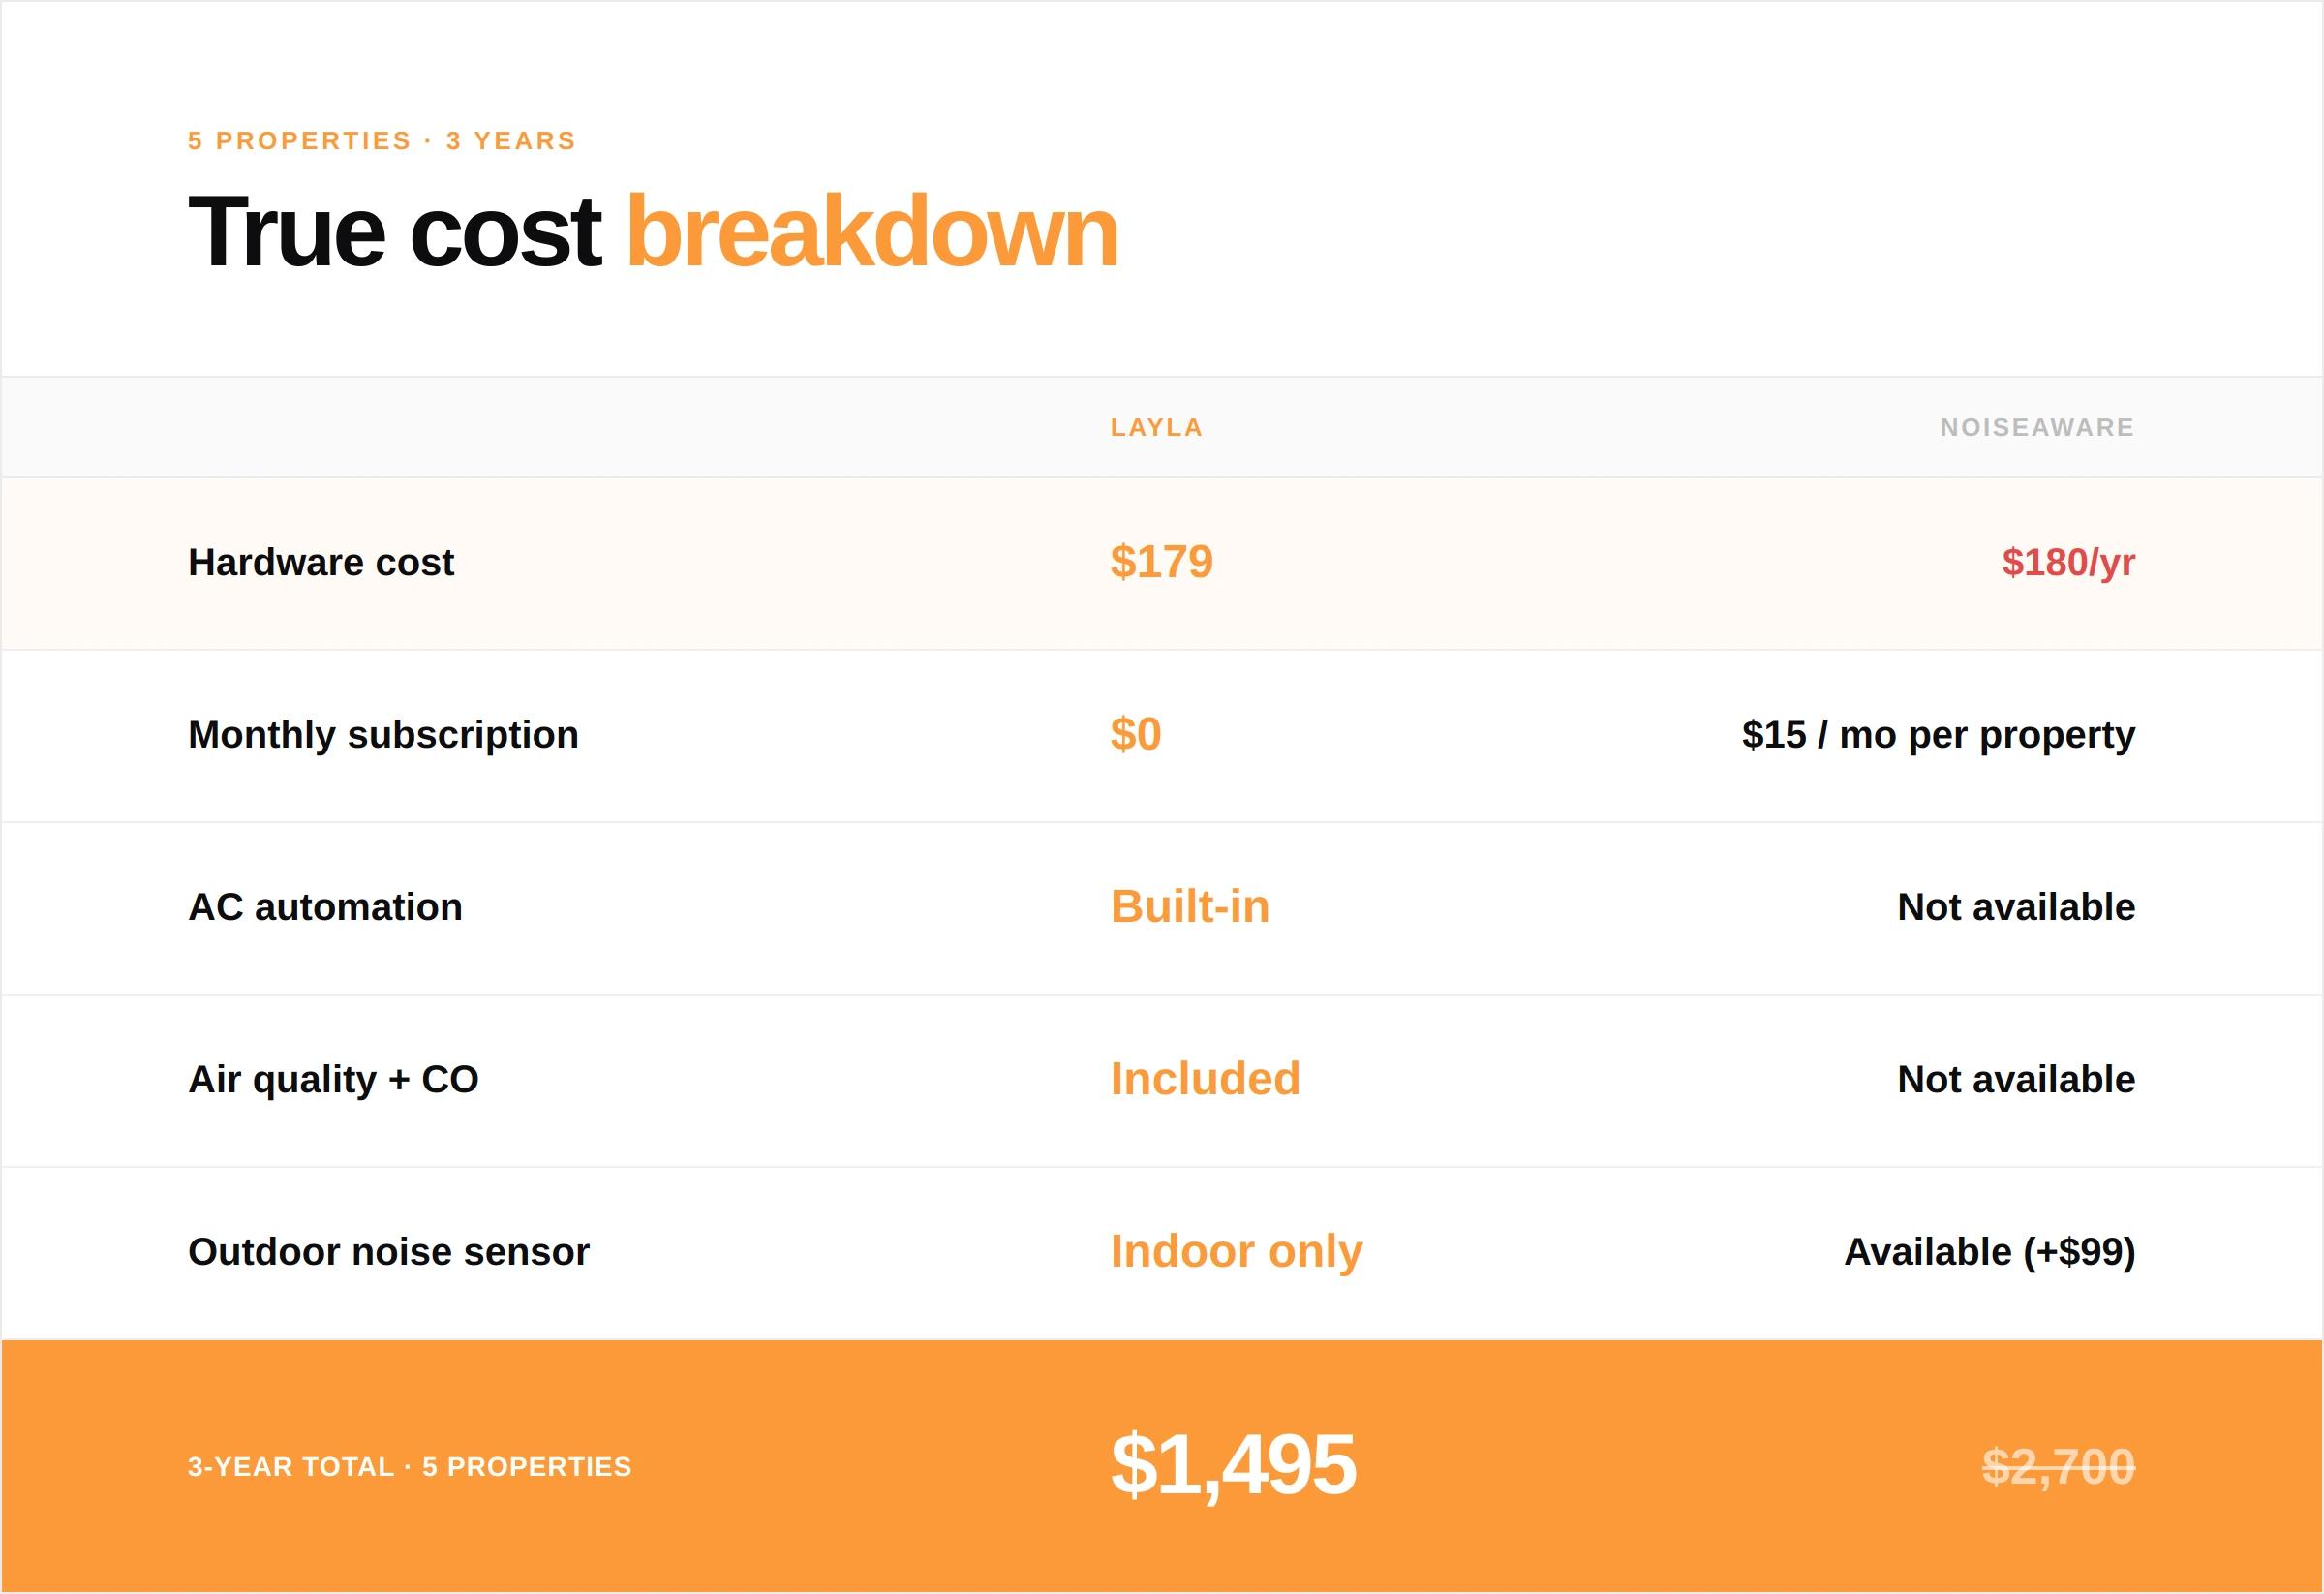Viewport: 2324px width, 1594px height.
Task: Click the red $180/yr value
Action: pos(2068,563)
